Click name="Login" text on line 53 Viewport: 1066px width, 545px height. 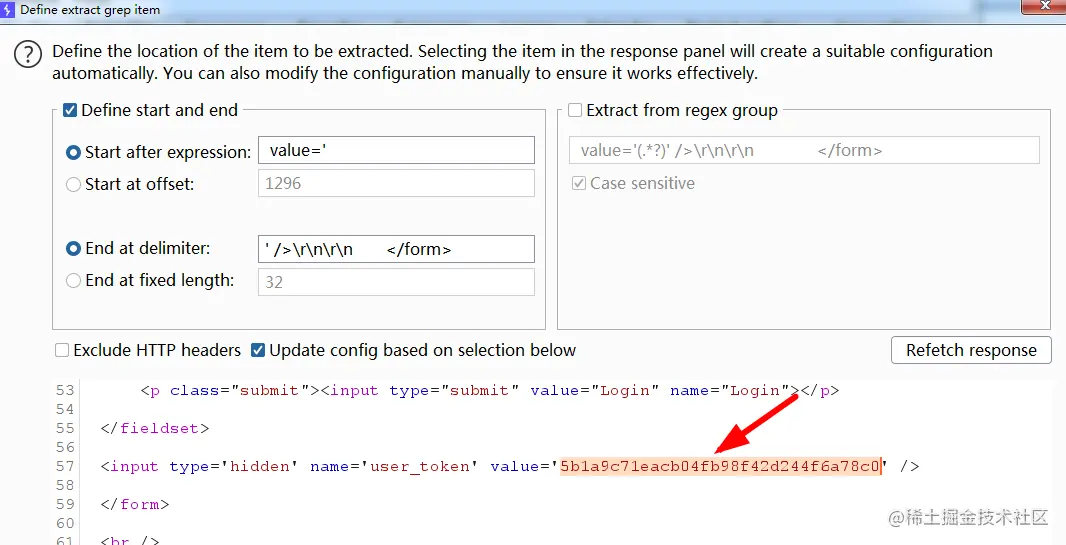click(729, 390)
